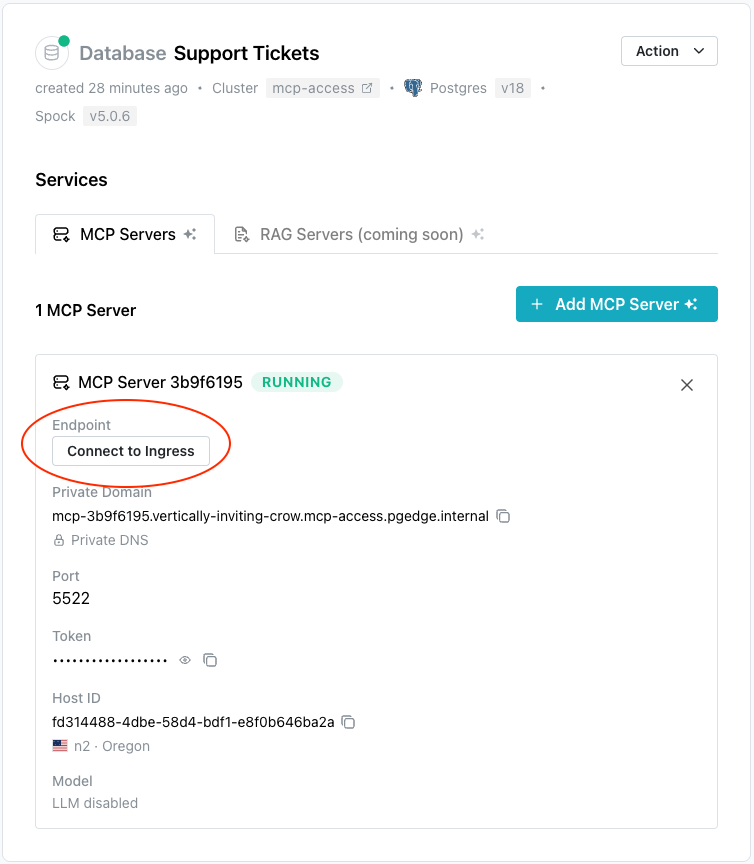Expand the Action dropdown

pos(669,51)
